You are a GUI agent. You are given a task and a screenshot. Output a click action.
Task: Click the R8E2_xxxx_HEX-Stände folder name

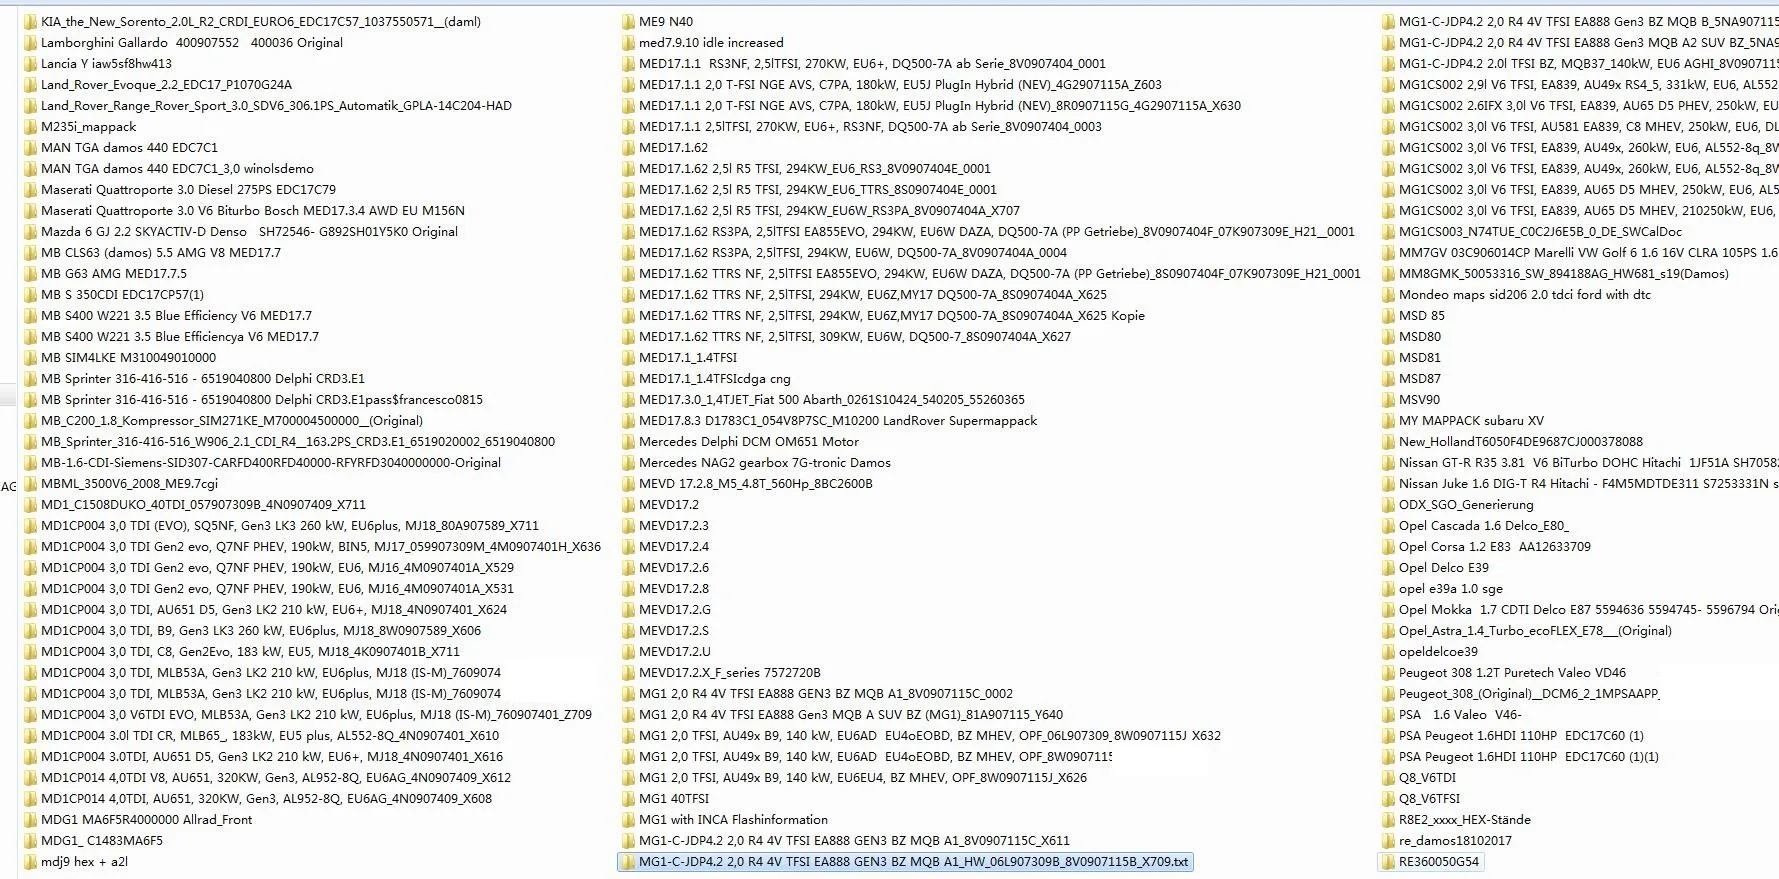coord(1465,820)
